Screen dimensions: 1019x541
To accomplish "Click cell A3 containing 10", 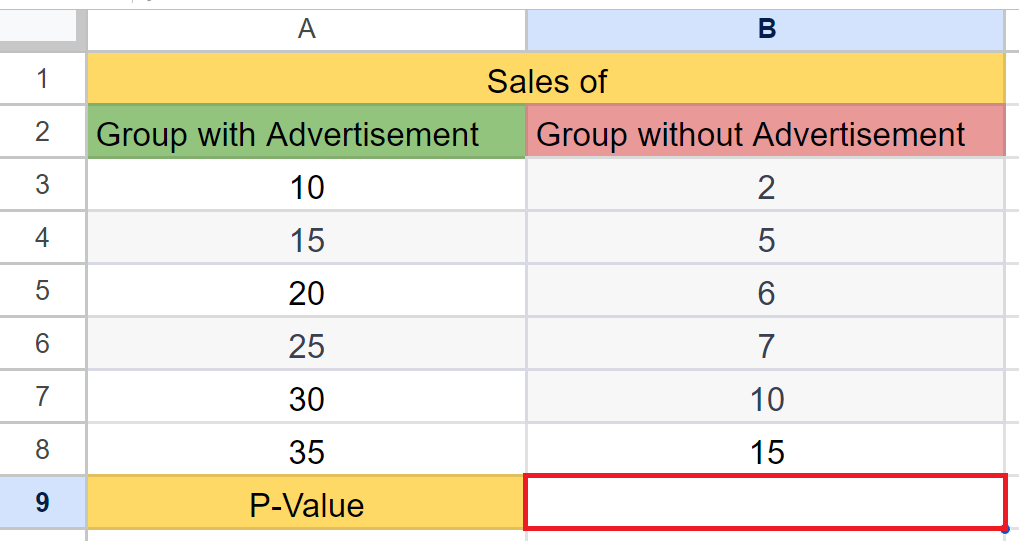I will pyautogui.click(x=306, y=185).
